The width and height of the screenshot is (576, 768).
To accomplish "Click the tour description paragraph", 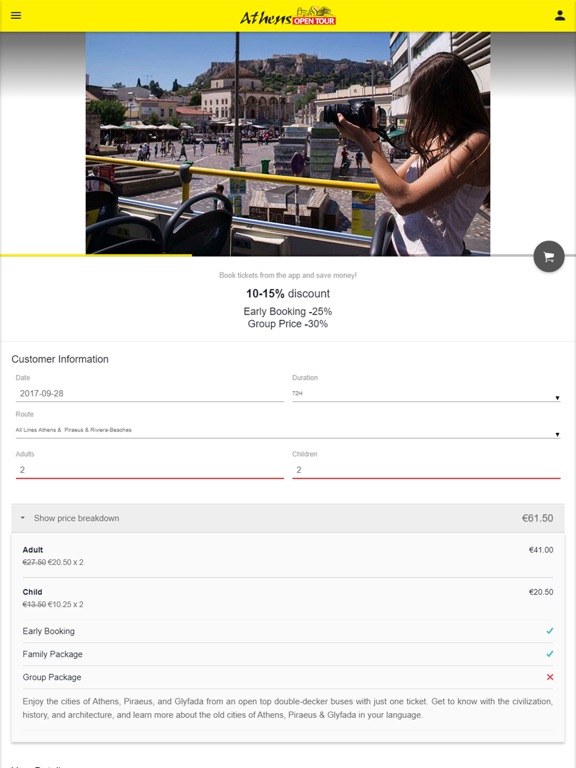I will (288, 708).
